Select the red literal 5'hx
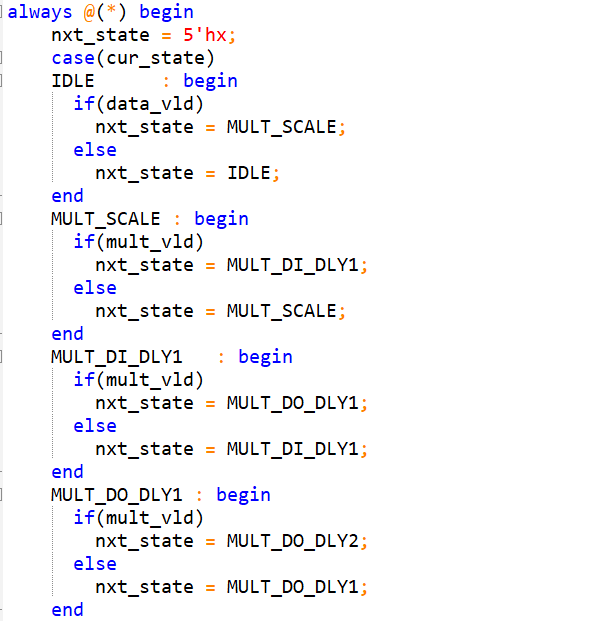591x621 pixels. tap(205, 35)
